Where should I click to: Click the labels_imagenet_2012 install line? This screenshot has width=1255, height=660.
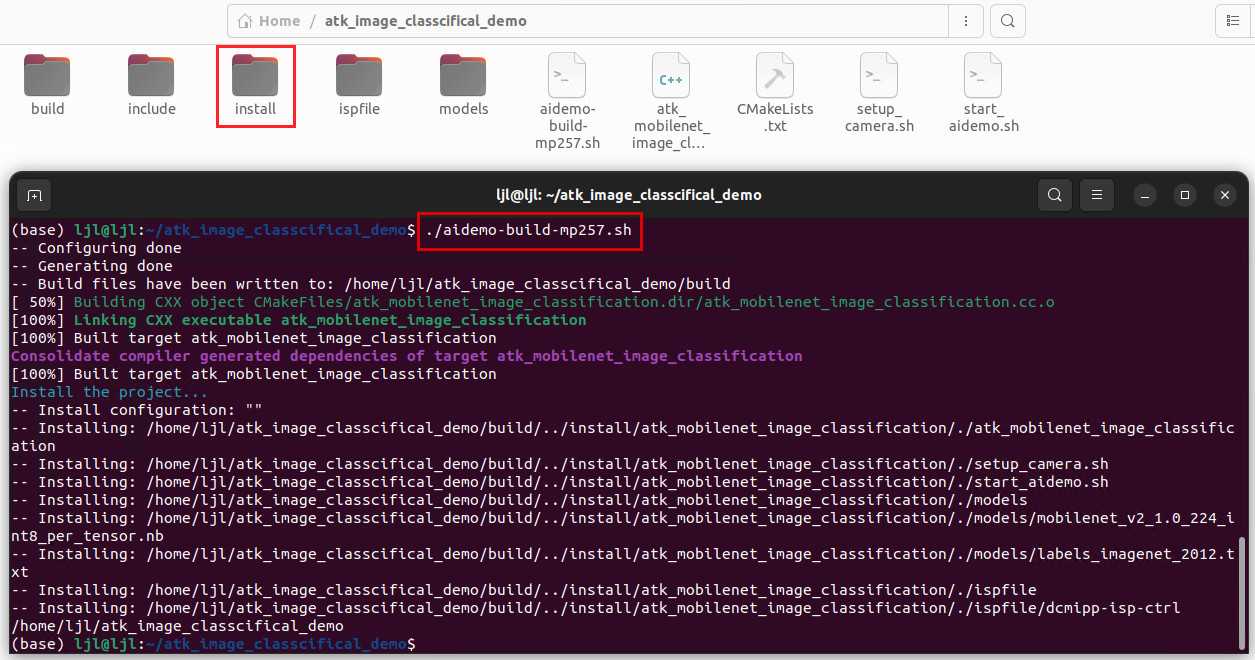[x=623, y=563]
